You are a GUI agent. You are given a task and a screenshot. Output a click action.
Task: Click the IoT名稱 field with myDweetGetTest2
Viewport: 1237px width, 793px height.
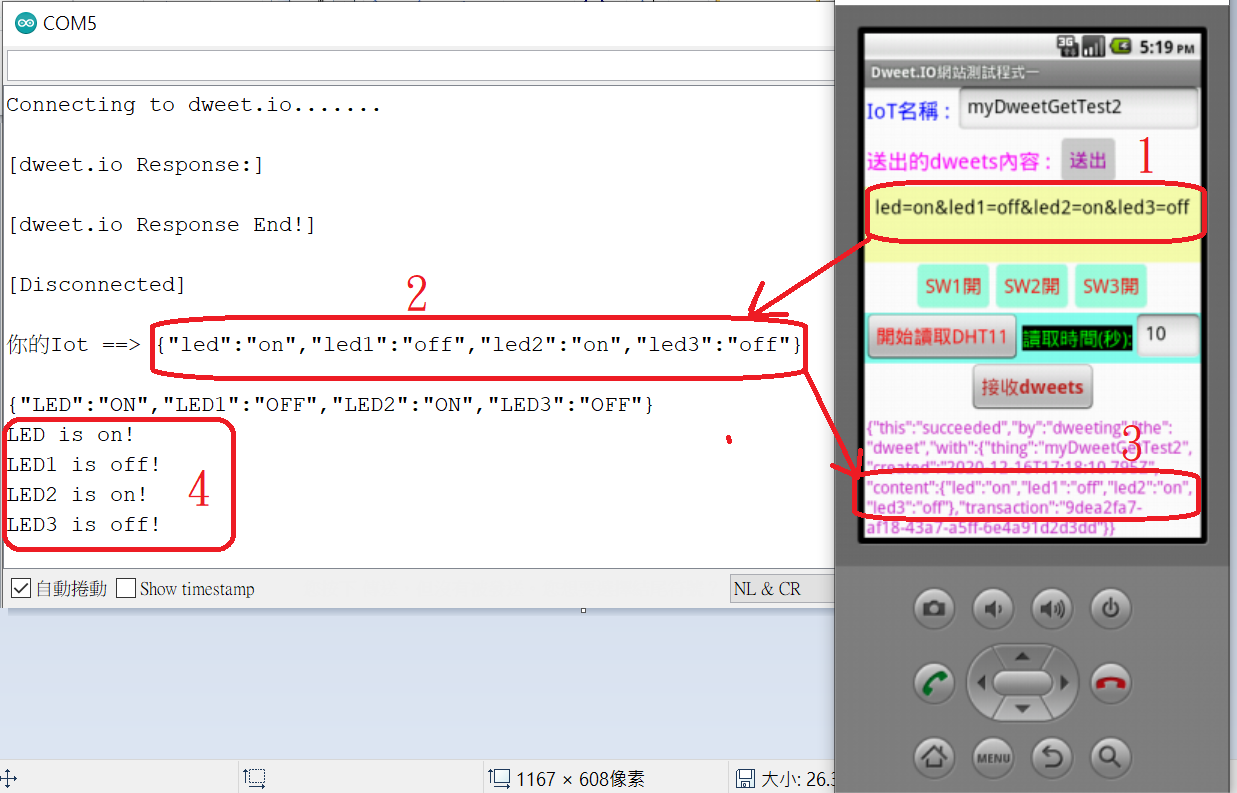pyautogui.click(x=1078, y=108)
